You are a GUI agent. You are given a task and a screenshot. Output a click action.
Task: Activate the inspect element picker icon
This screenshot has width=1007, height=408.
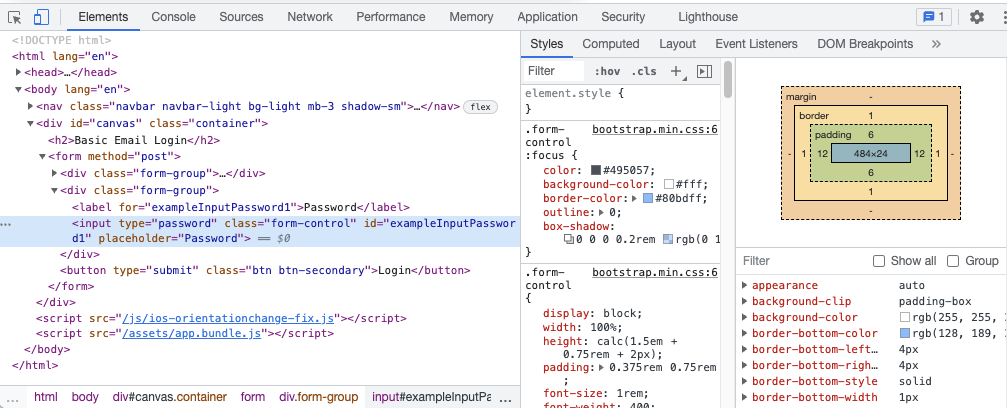pos(15,17)
